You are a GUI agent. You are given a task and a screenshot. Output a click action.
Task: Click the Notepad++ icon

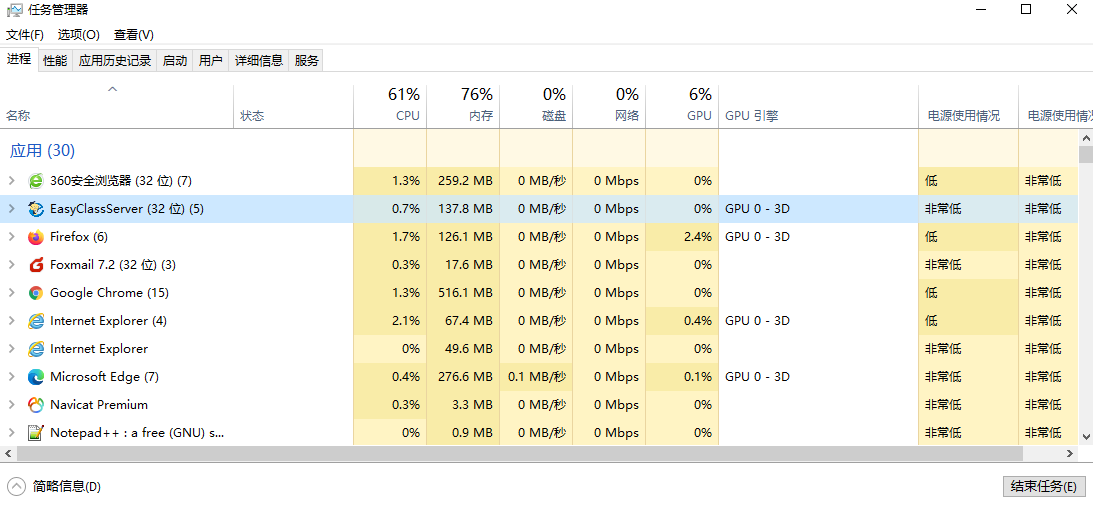click(36, 432)
